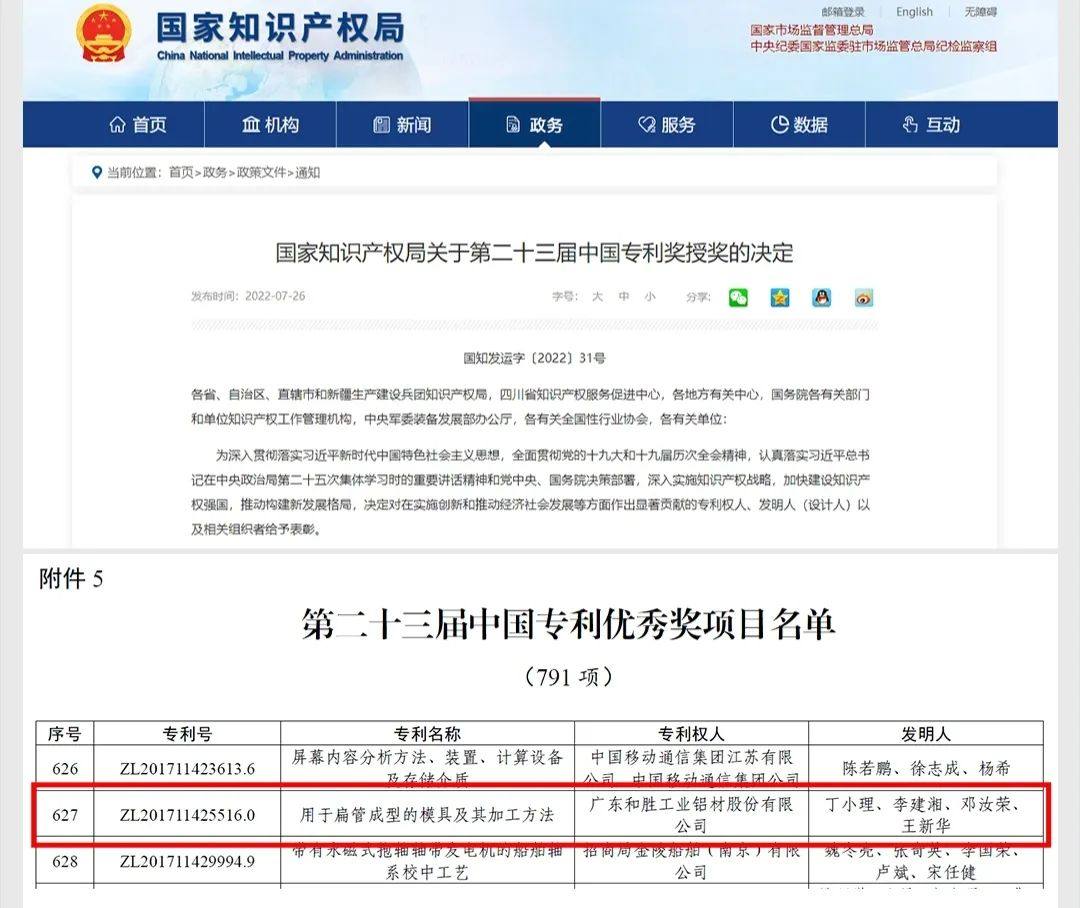Click patent number ZL201711429994.9
Image resolution: width=1080 pixels, height=908 pixels.
(187, 861)
